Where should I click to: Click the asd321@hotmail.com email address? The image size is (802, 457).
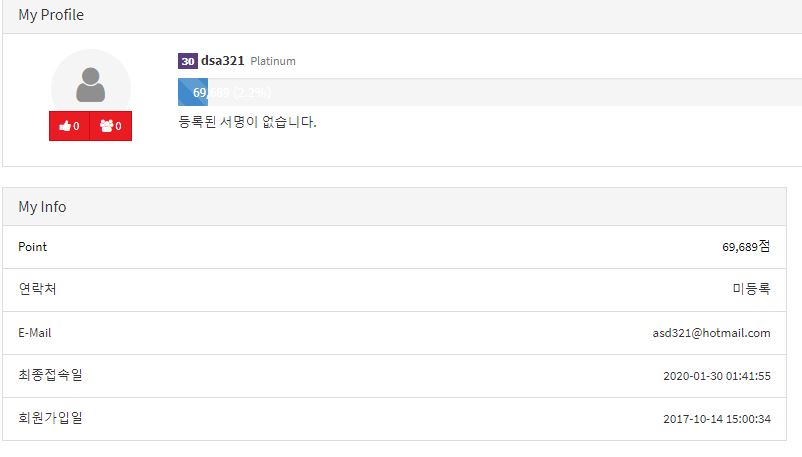tap(711, 333)
